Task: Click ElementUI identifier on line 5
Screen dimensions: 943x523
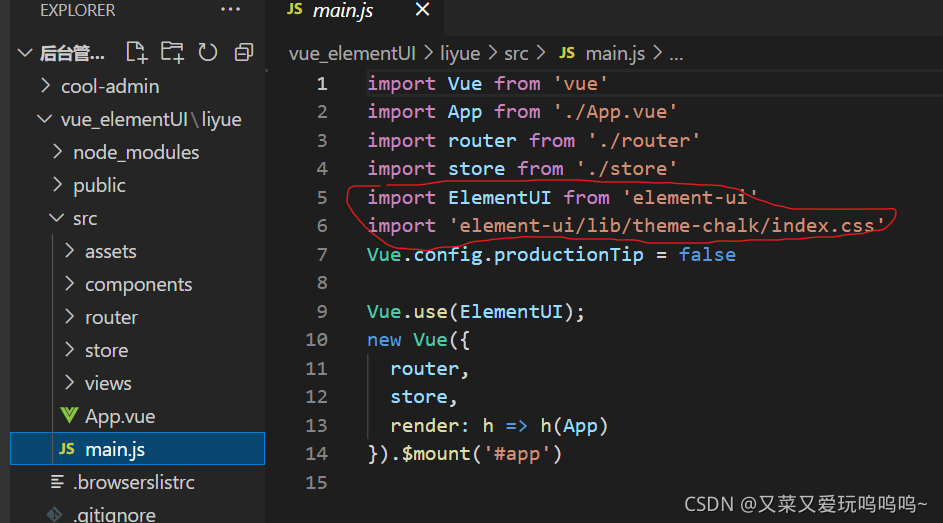Action: point(499,198)
